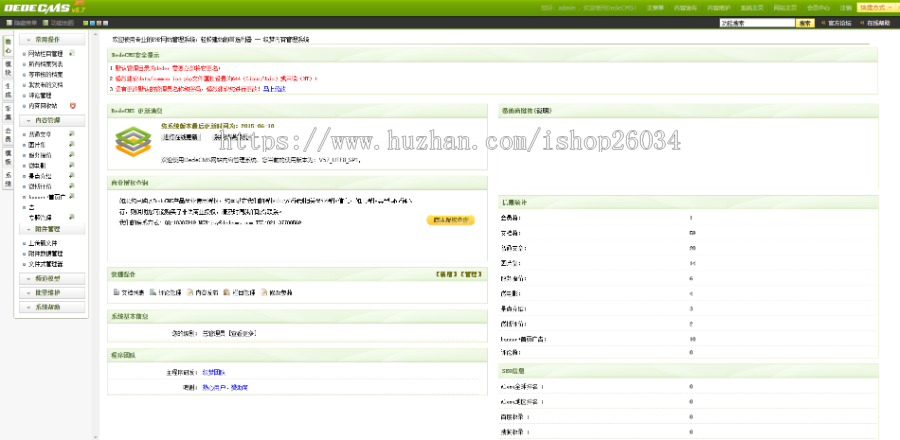Click the sidebar scroll-up arrow
The height and width of the screenshot is (440, 900).
[x=95, y=36]
